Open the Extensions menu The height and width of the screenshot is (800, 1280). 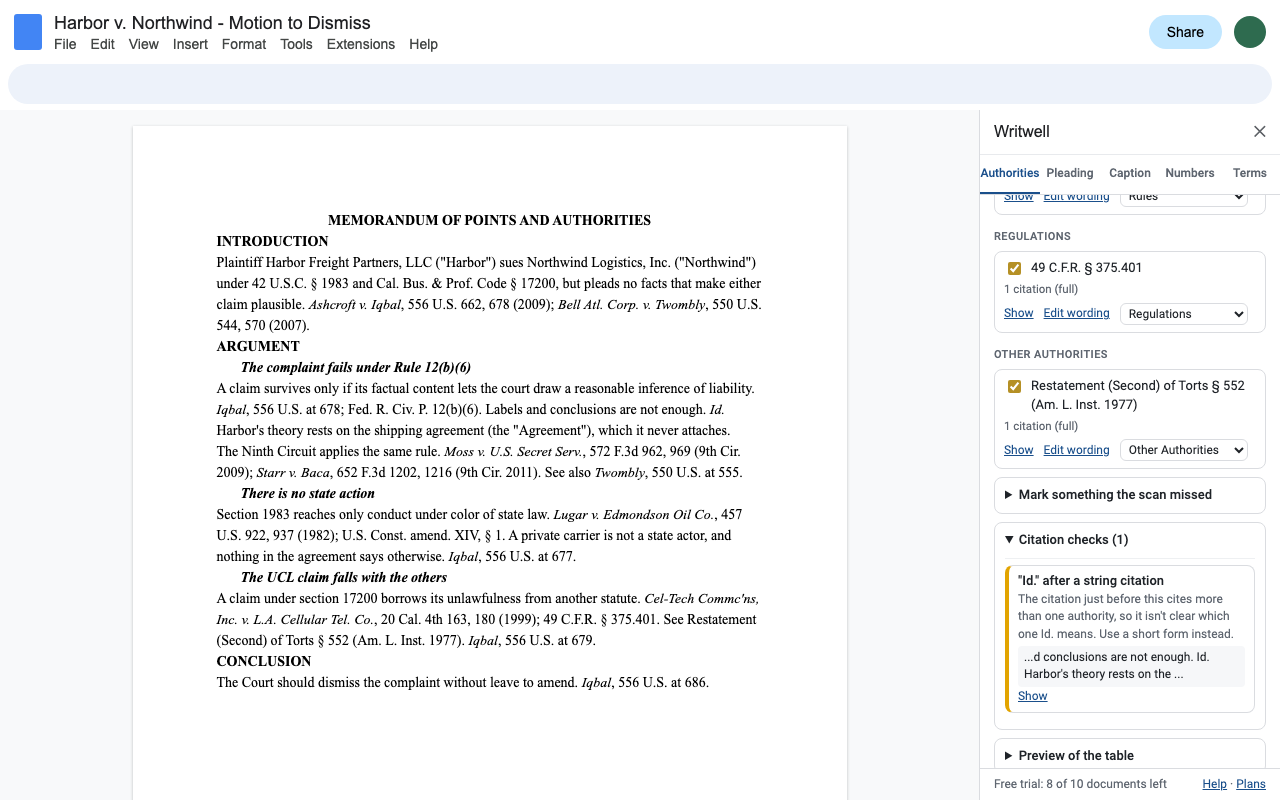pyautogui.click(x=361, y=44)
